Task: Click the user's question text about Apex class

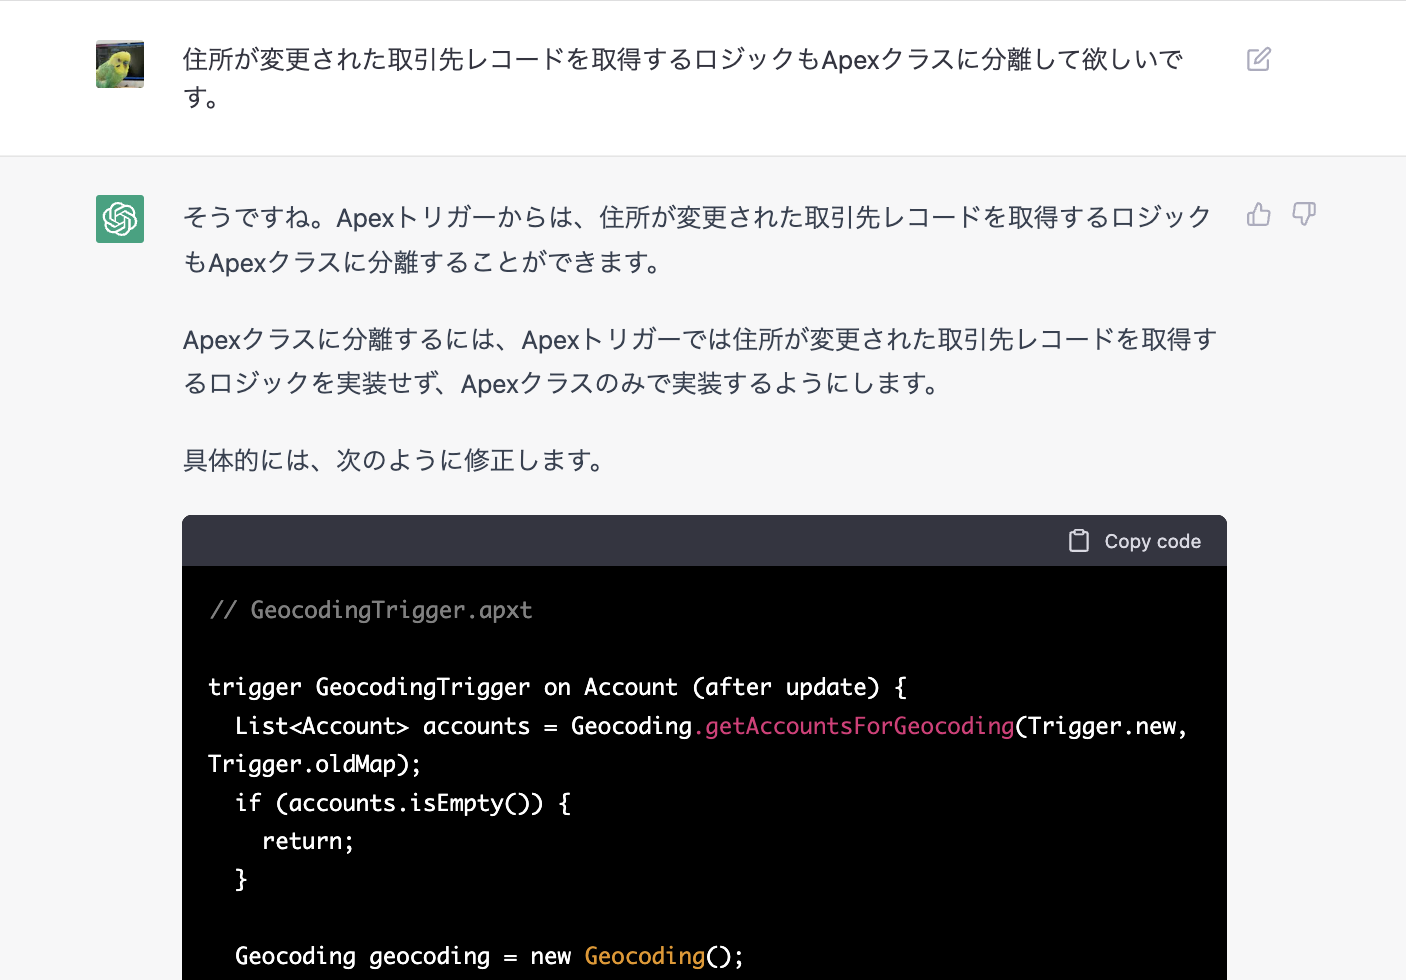Action: pyautogui.click(x=683, y=78)
